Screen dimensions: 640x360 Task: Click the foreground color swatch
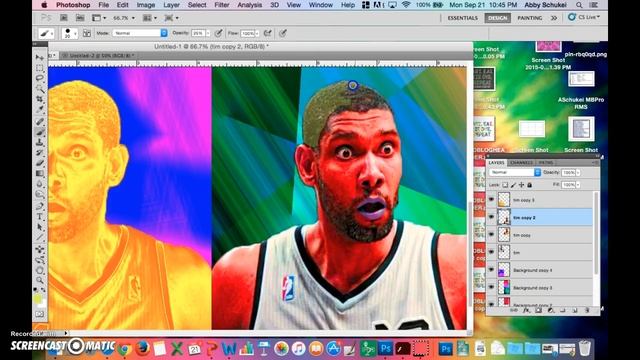[x=38, y=299]
